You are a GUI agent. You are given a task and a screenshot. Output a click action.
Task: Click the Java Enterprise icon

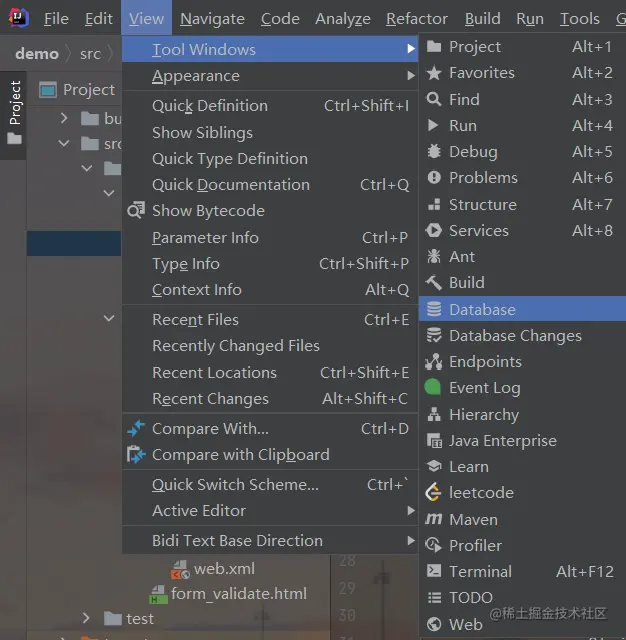point(434,440)
